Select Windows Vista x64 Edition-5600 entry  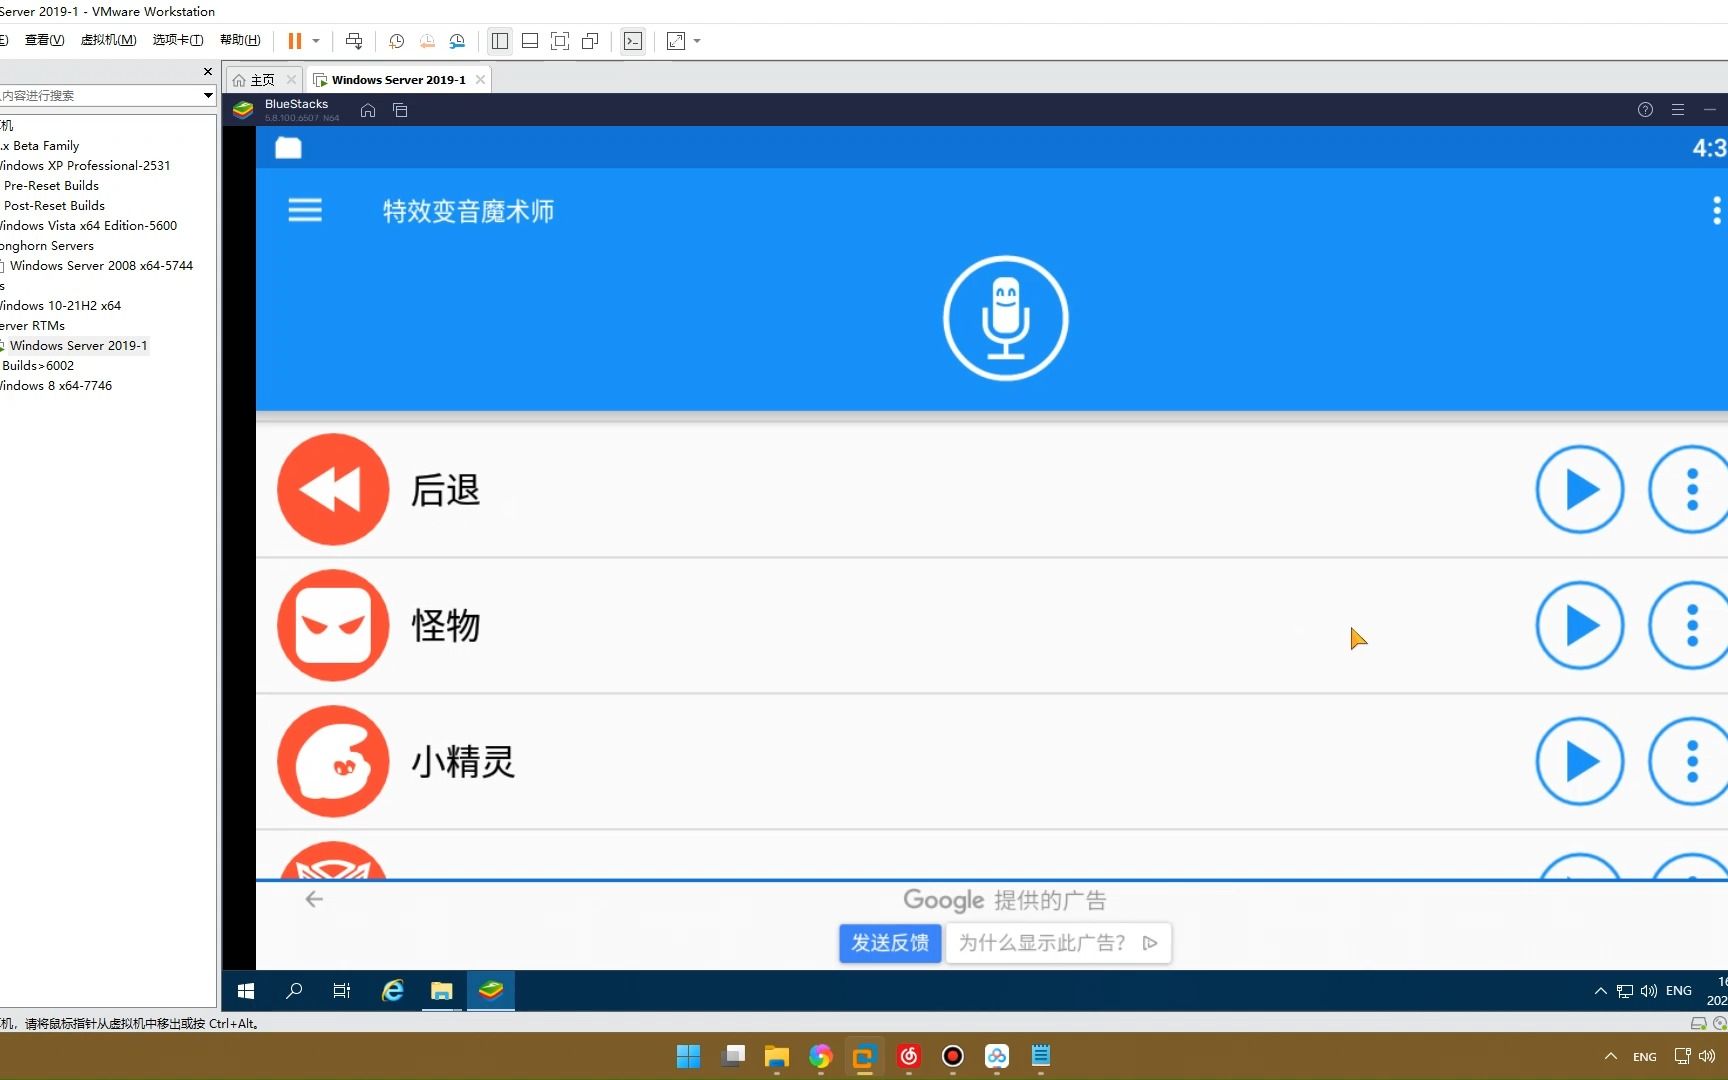click(x=89, y=226)
